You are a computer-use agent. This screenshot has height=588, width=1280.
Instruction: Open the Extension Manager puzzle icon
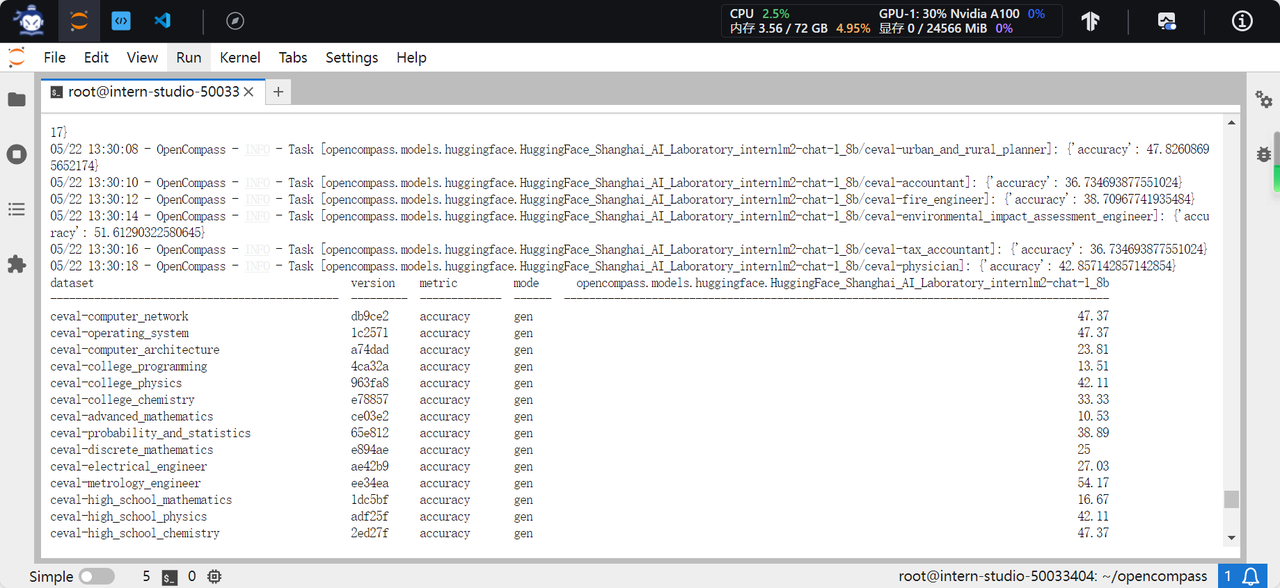click(16, 264)
